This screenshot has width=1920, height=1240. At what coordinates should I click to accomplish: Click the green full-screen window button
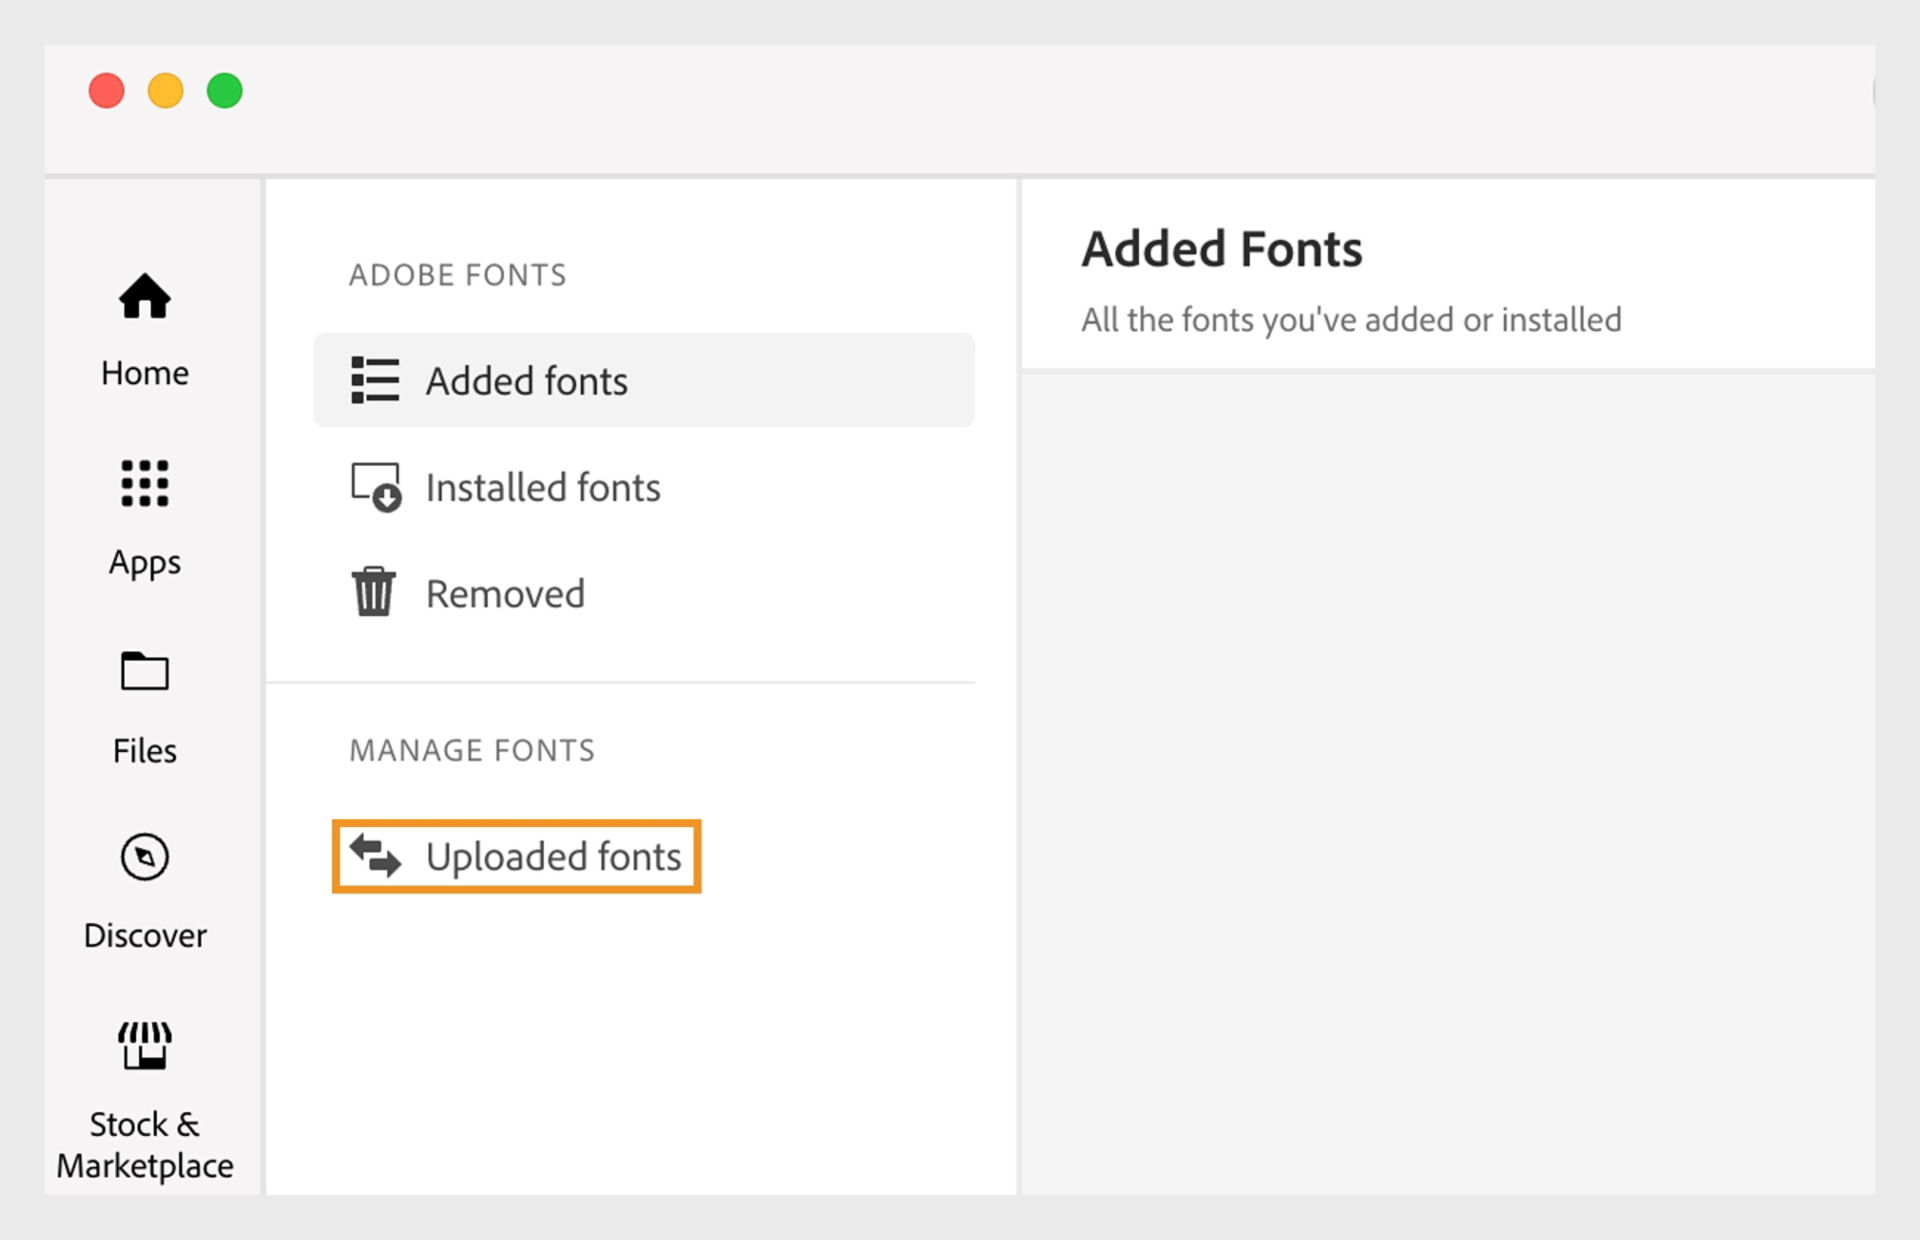[225, 91]
